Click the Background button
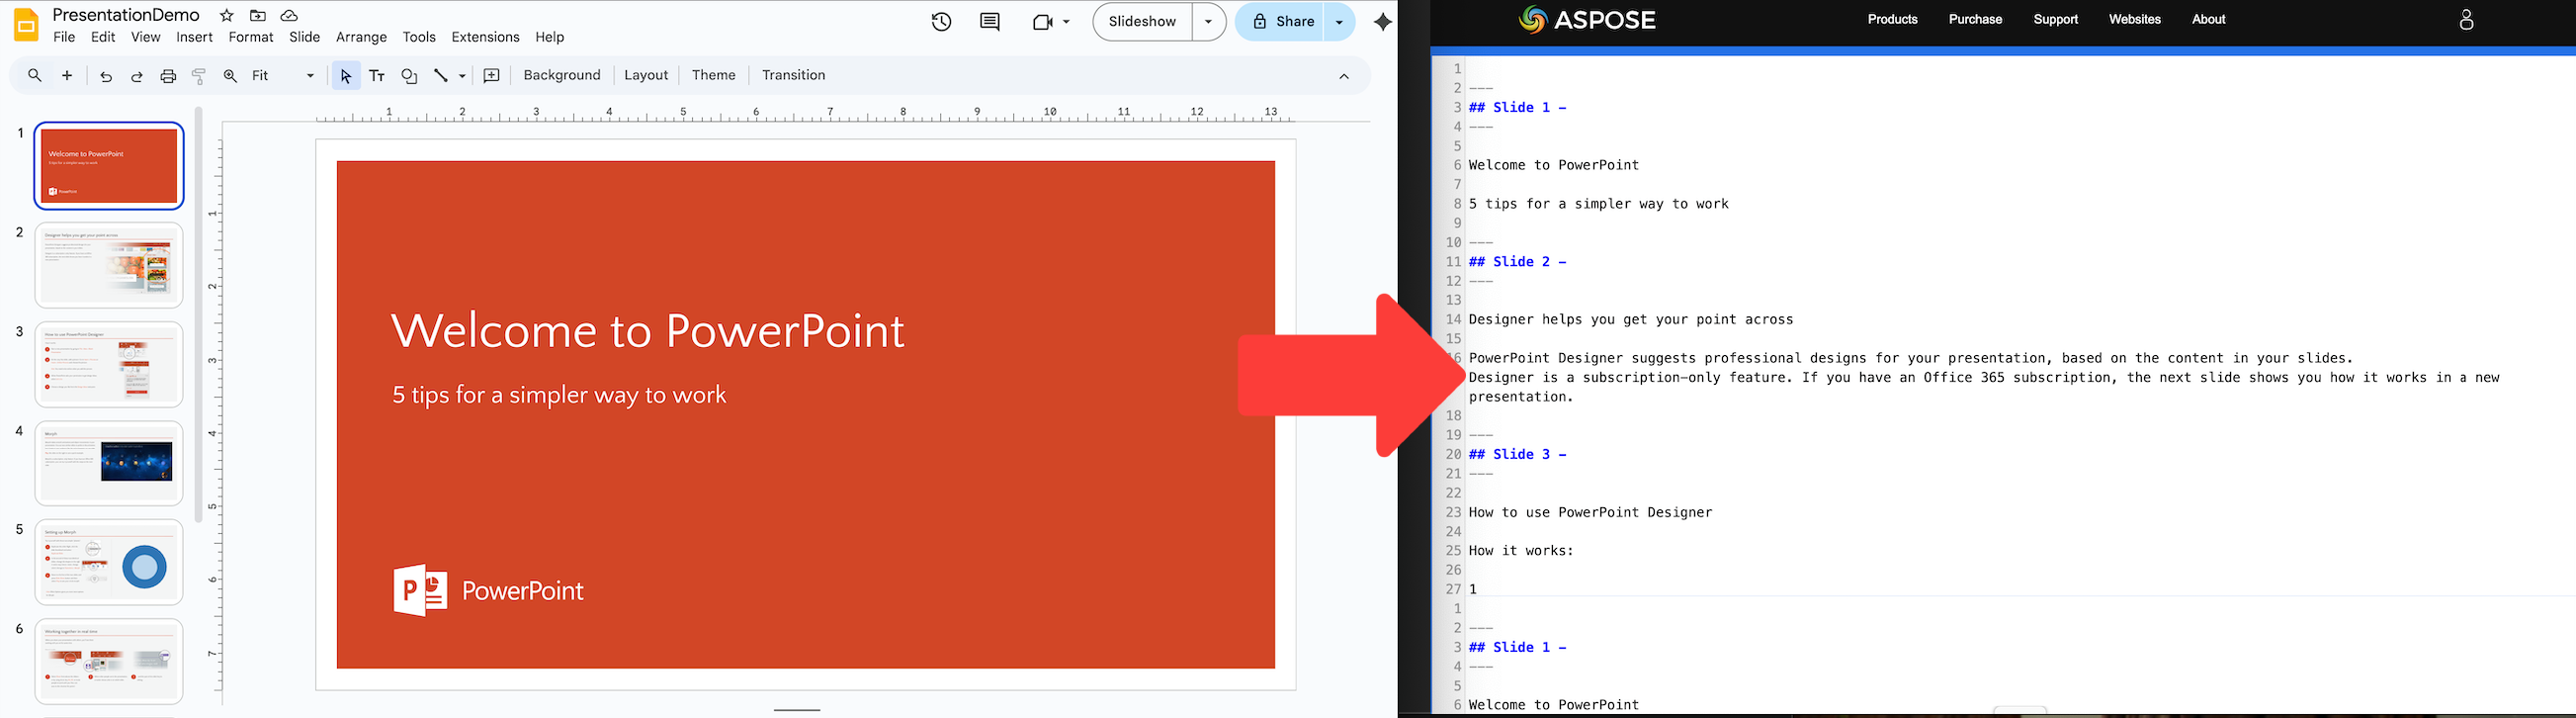The image size is (2576, 718). pyautogui.click(x=562, y=76)
